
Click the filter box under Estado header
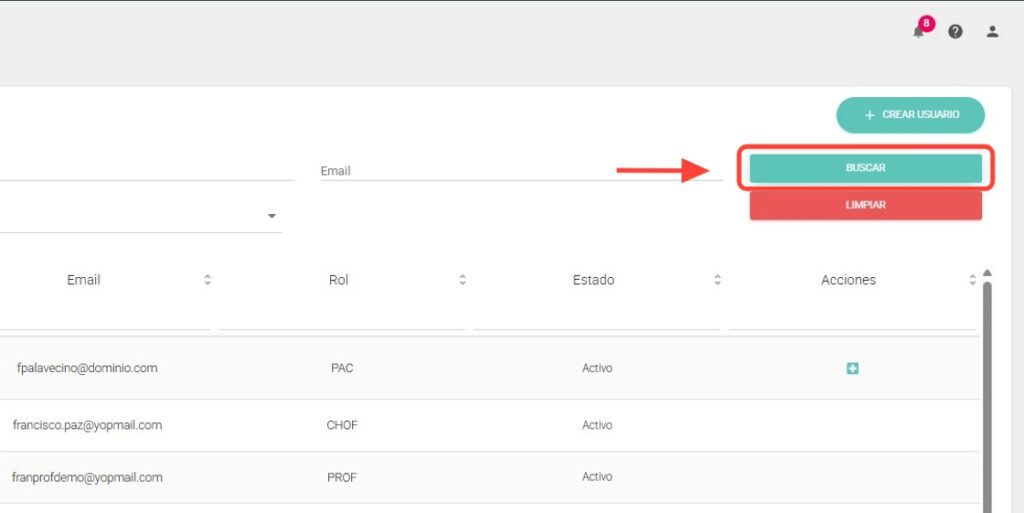click(597, 317)
